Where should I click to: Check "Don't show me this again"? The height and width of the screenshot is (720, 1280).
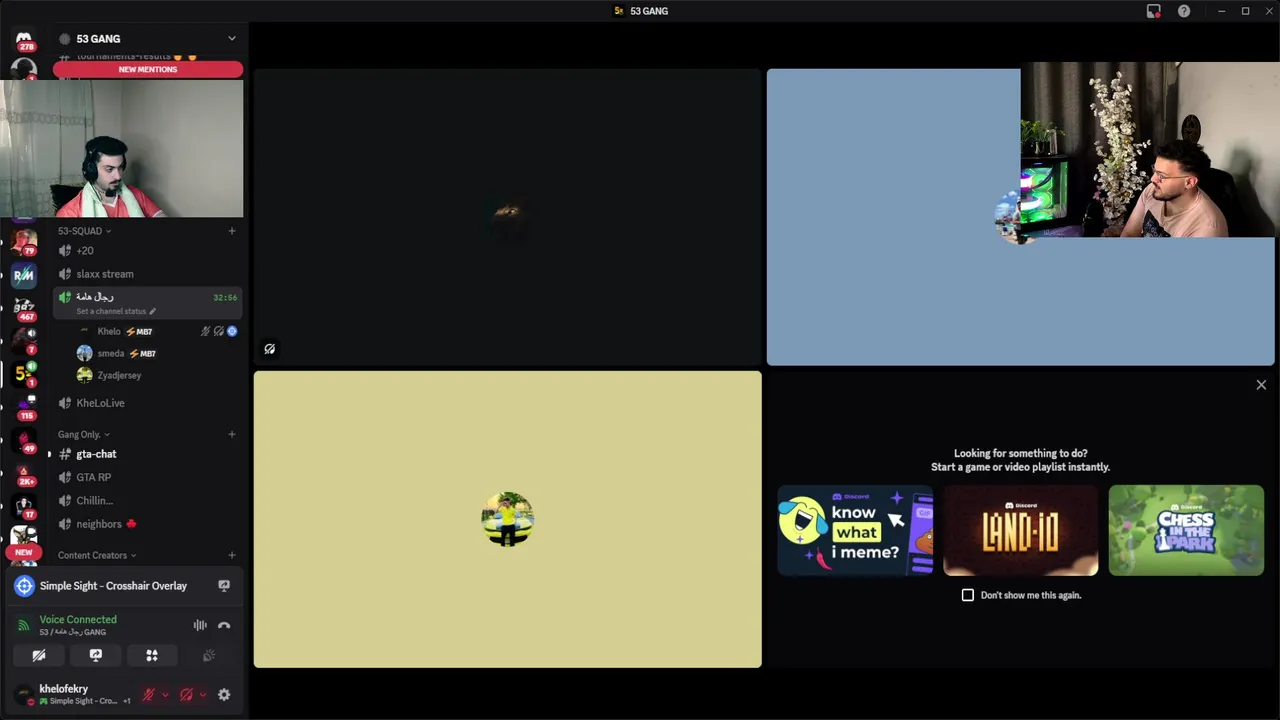click(x=967, y=595)
